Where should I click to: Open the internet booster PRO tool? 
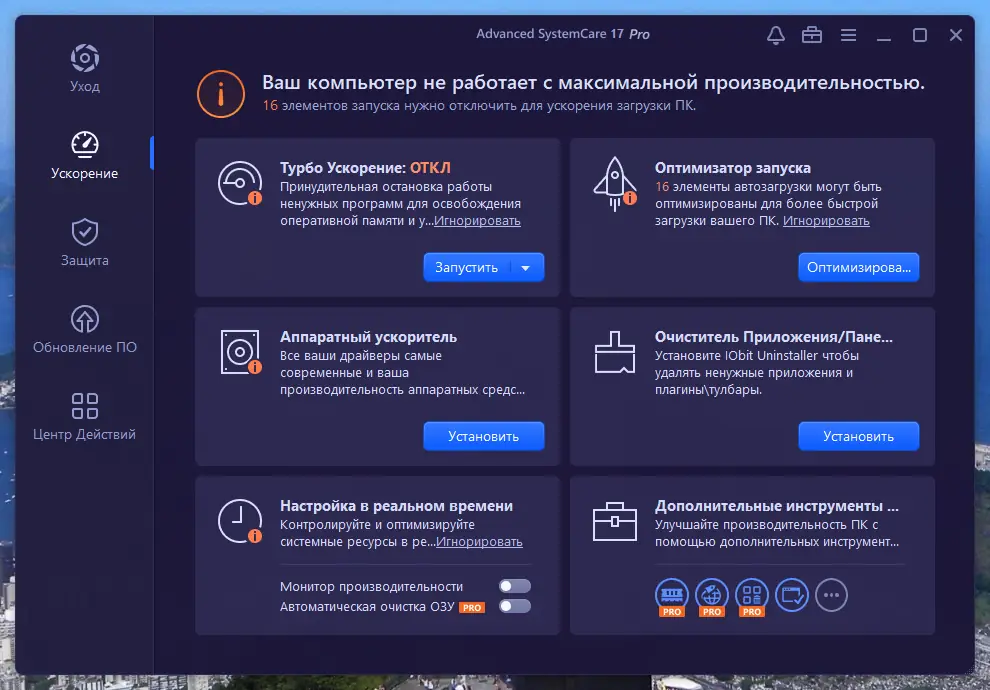[x=712, y=594]
